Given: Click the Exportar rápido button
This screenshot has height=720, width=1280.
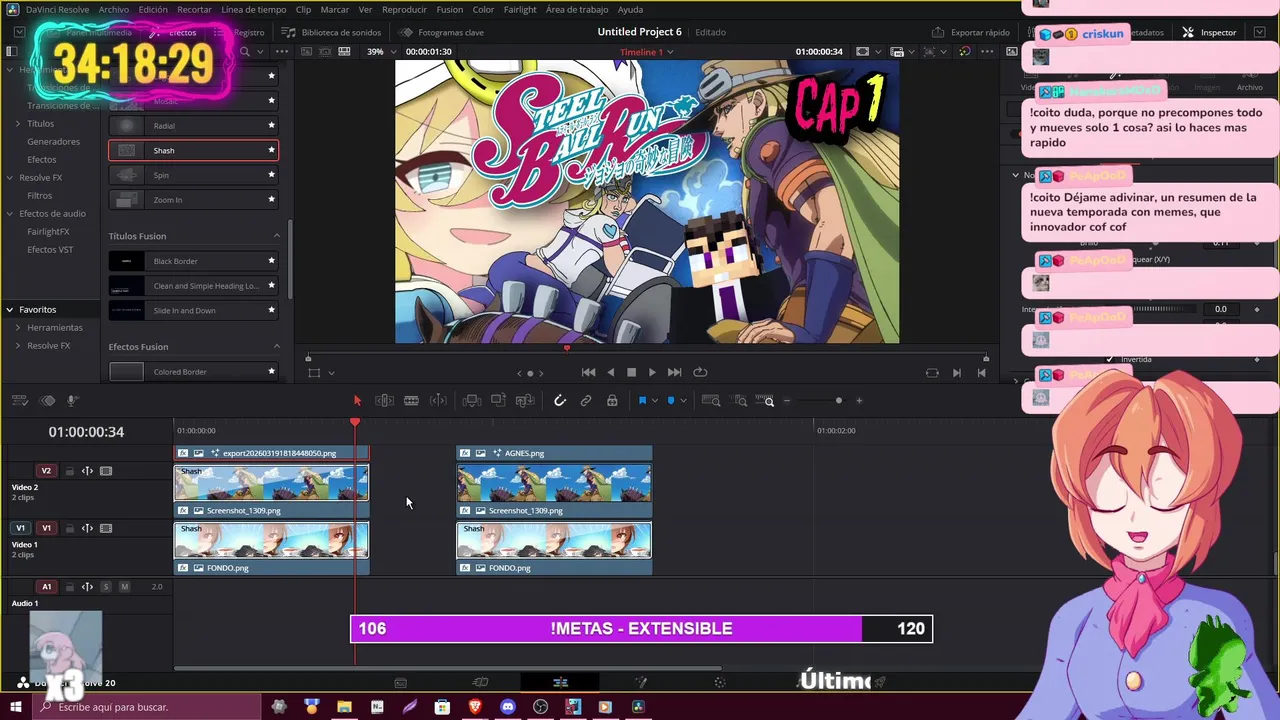Looking at the screenshot, I should click(x=972, y=32).
